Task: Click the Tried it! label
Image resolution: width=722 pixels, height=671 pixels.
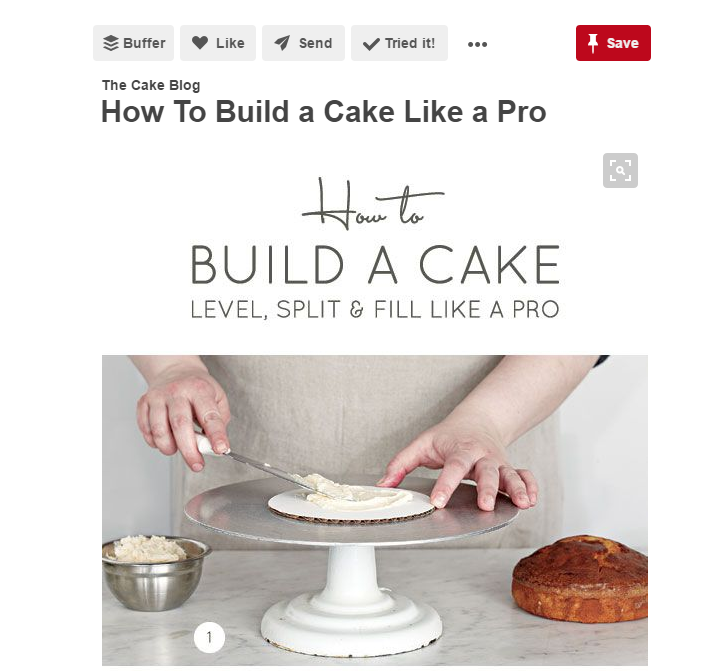Action: point(410,43)
